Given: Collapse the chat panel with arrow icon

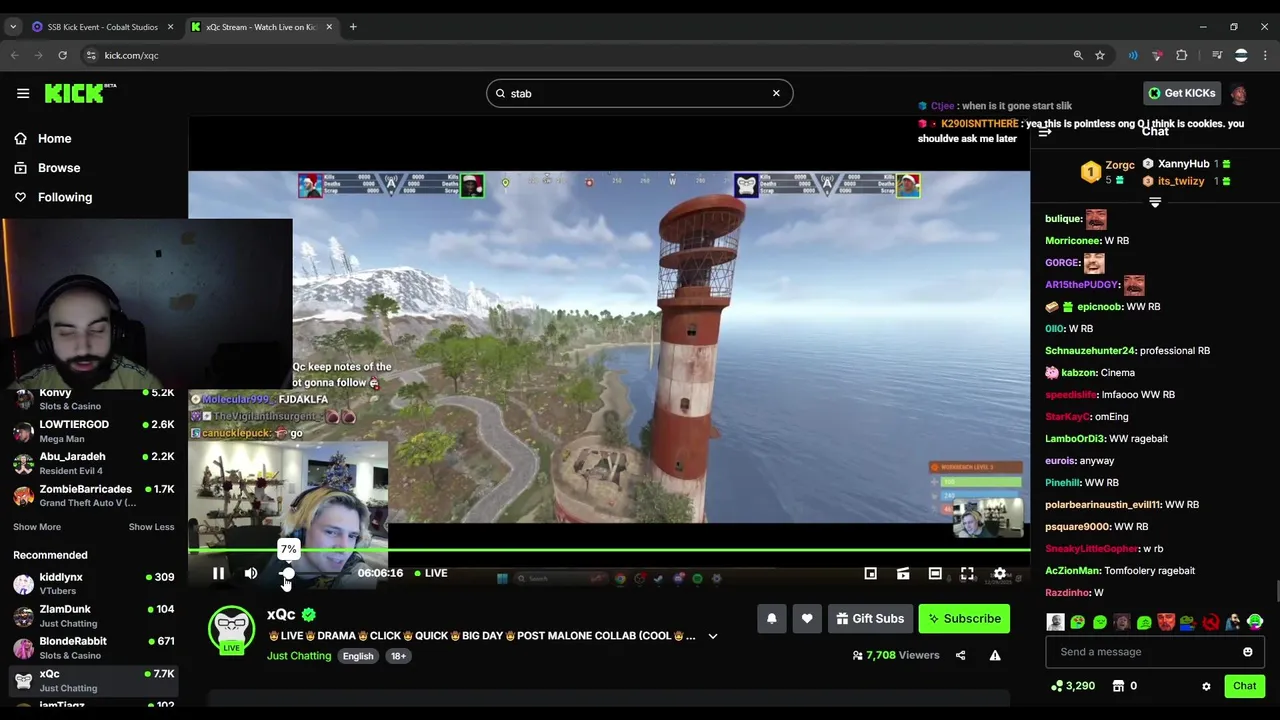Looking at the screenshot, I should coord(1045,132).
